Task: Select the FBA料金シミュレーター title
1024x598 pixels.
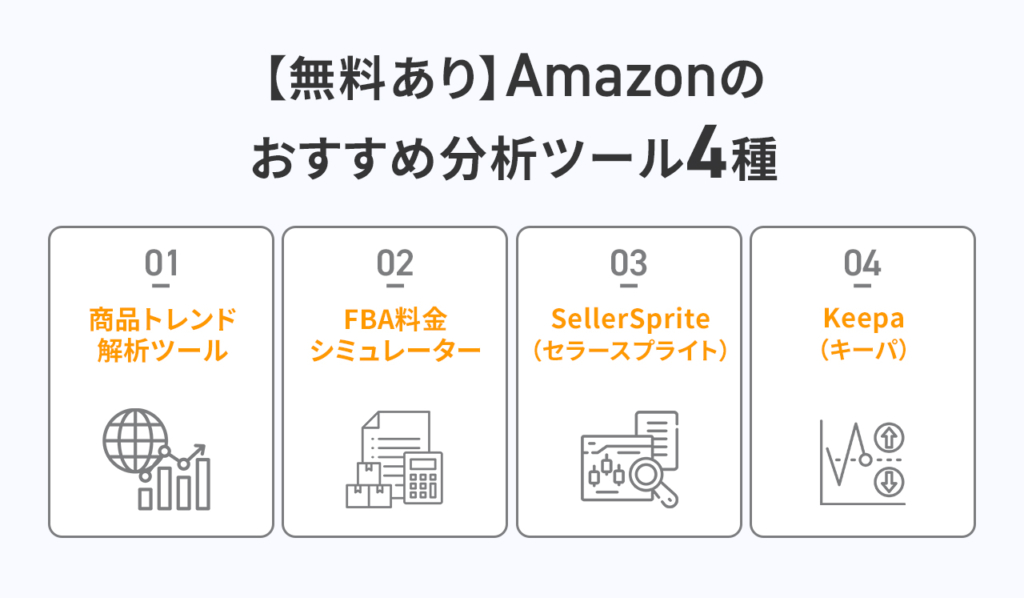Action: point(395,335)
